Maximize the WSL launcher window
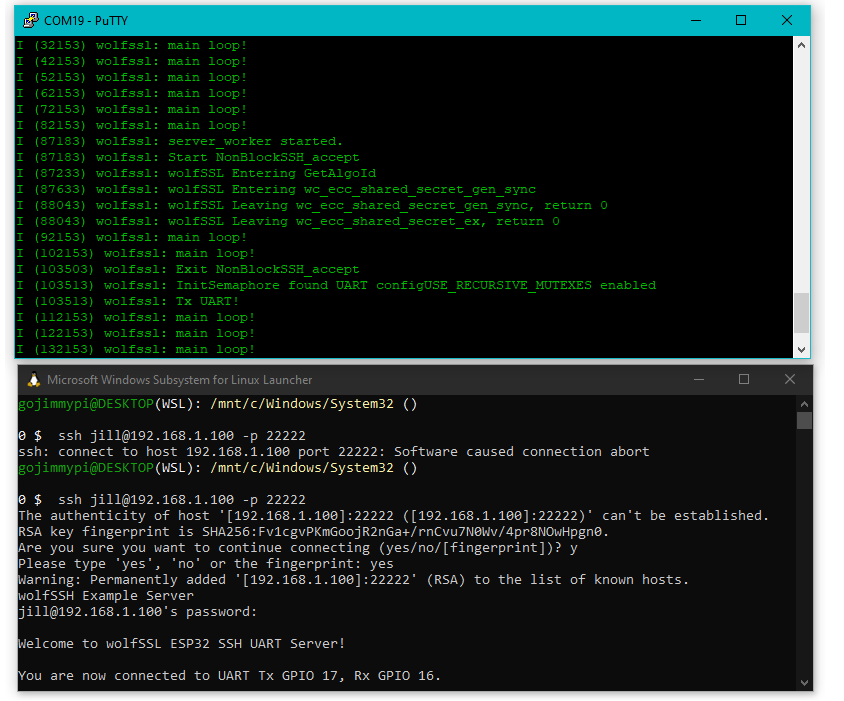This screenshot has width=844, height=701. click(743, 379)
